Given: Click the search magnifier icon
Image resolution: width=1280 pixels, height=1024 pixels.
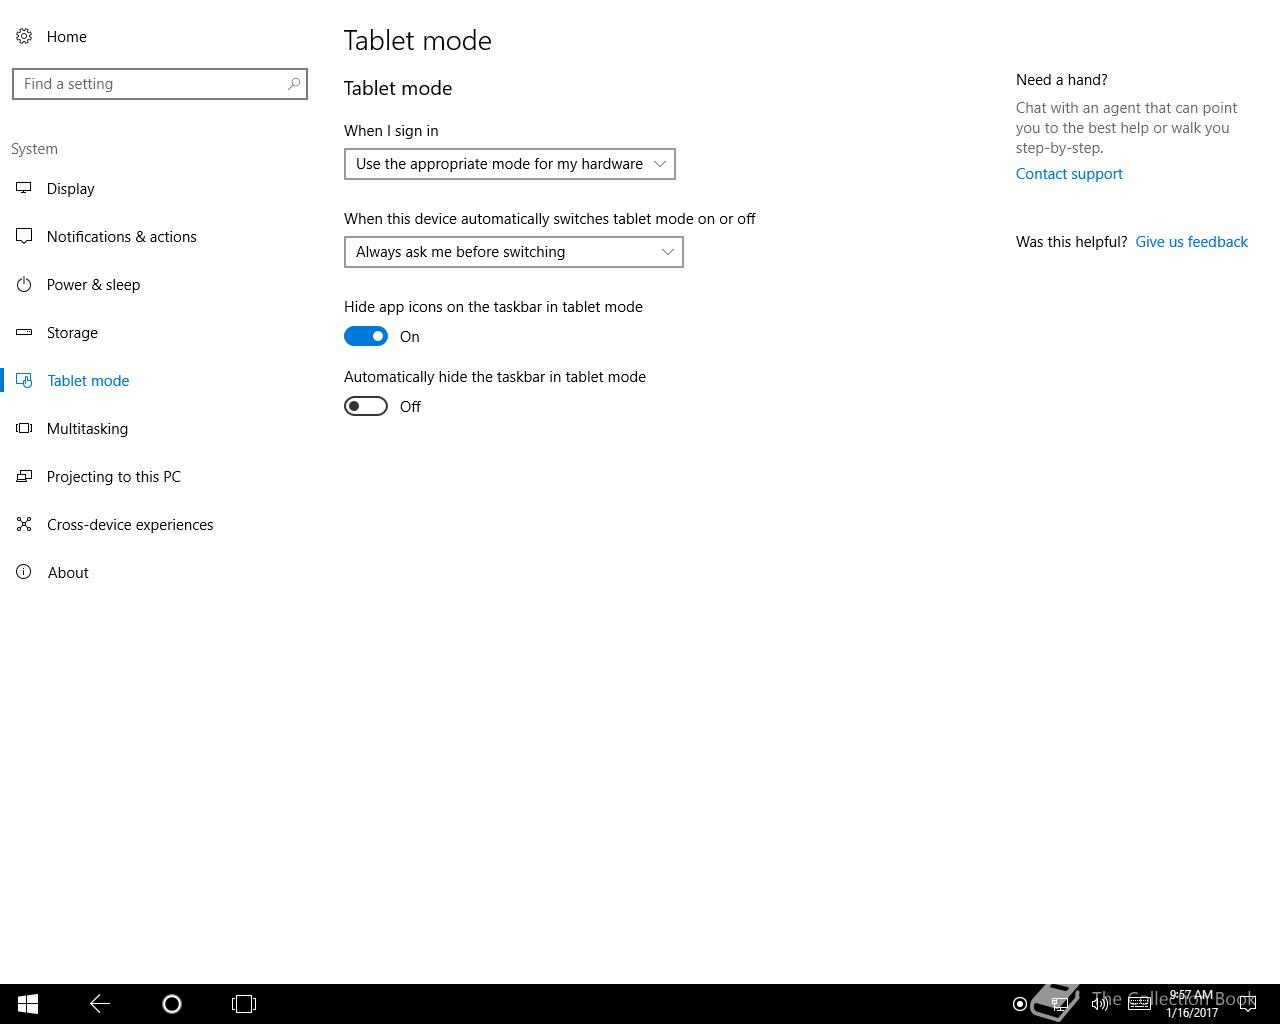Looking at the screenshot, I should tap(294, 84).
